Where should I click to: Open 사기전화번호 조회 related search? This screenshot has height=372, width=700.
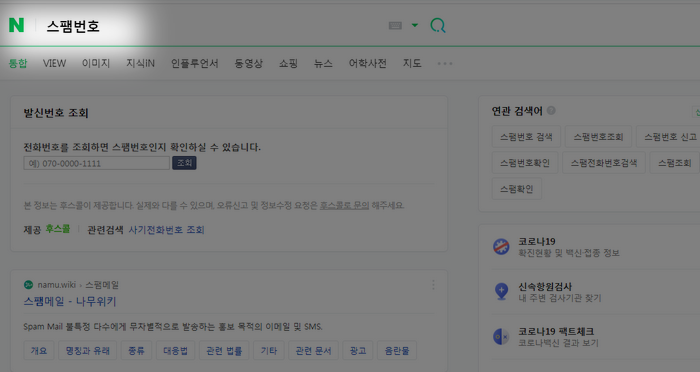(167, 230)
